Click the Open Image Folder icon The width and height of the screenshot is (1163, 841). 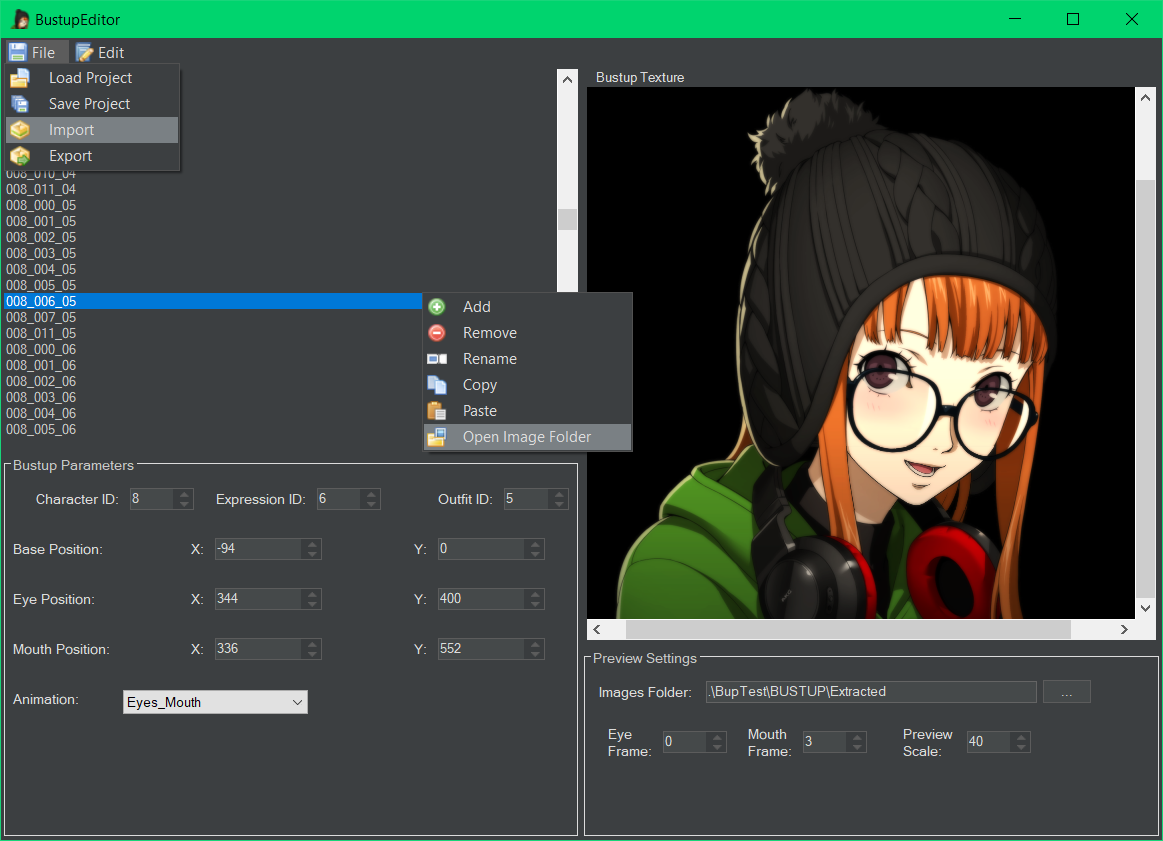tap(437, 437)
